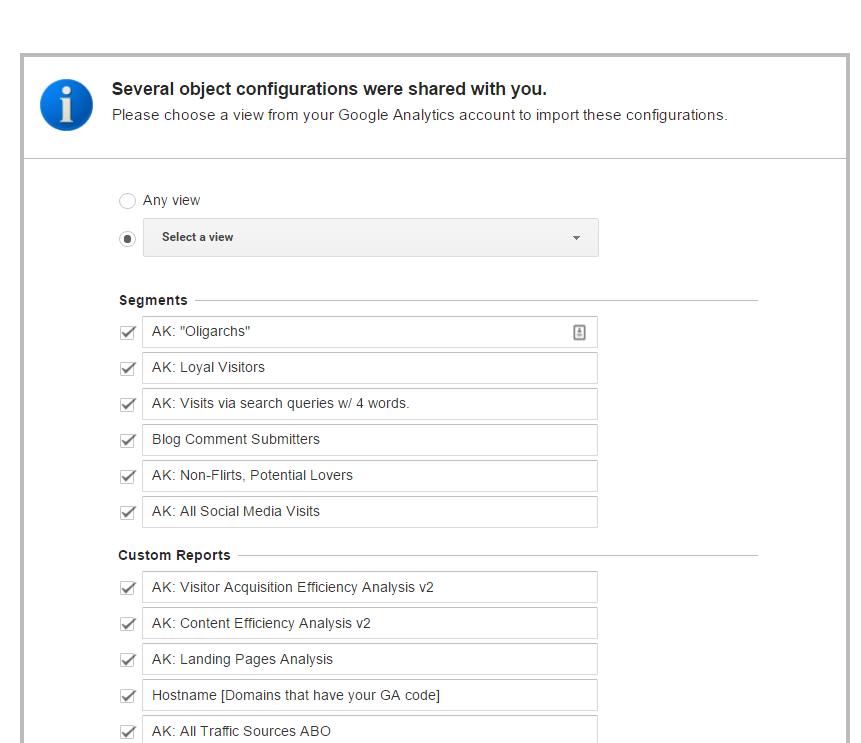
Task: Uncheck the AK: "Oligarchs" segment checkbox
Action: click(127, 333)
